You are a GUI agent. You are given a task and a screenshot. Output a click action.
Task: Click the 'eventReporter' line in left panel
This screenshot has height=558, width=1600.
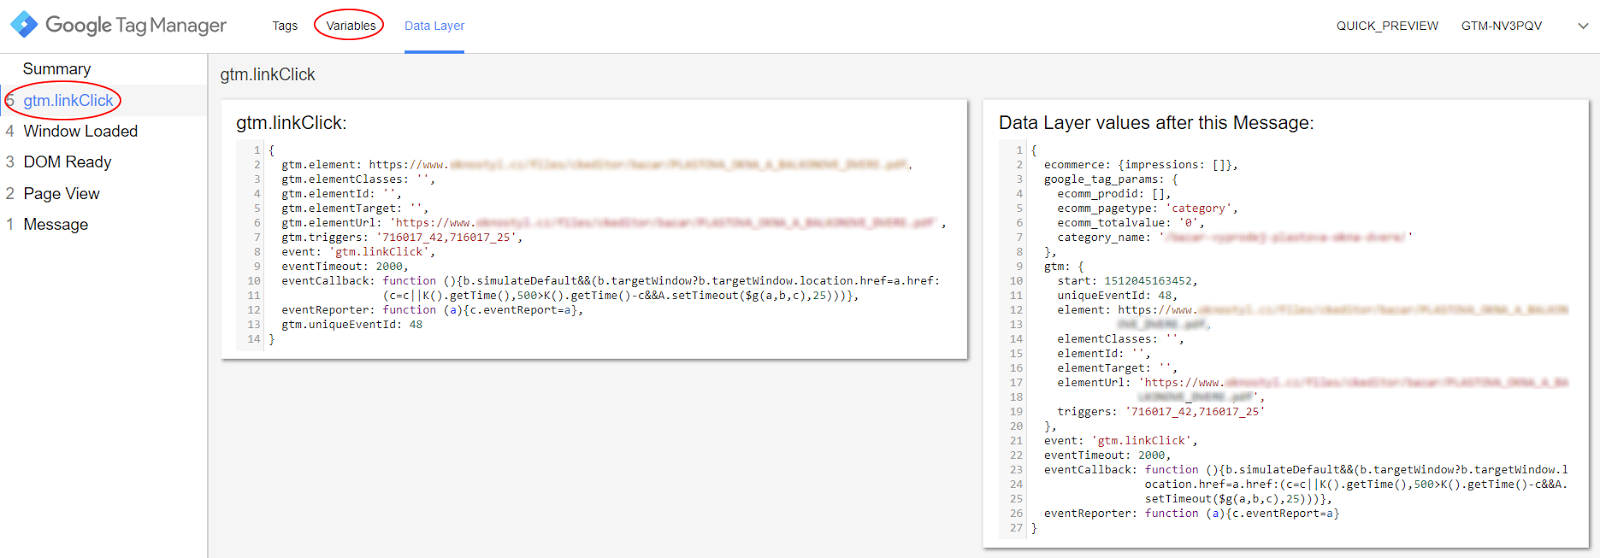click(432, 310)
